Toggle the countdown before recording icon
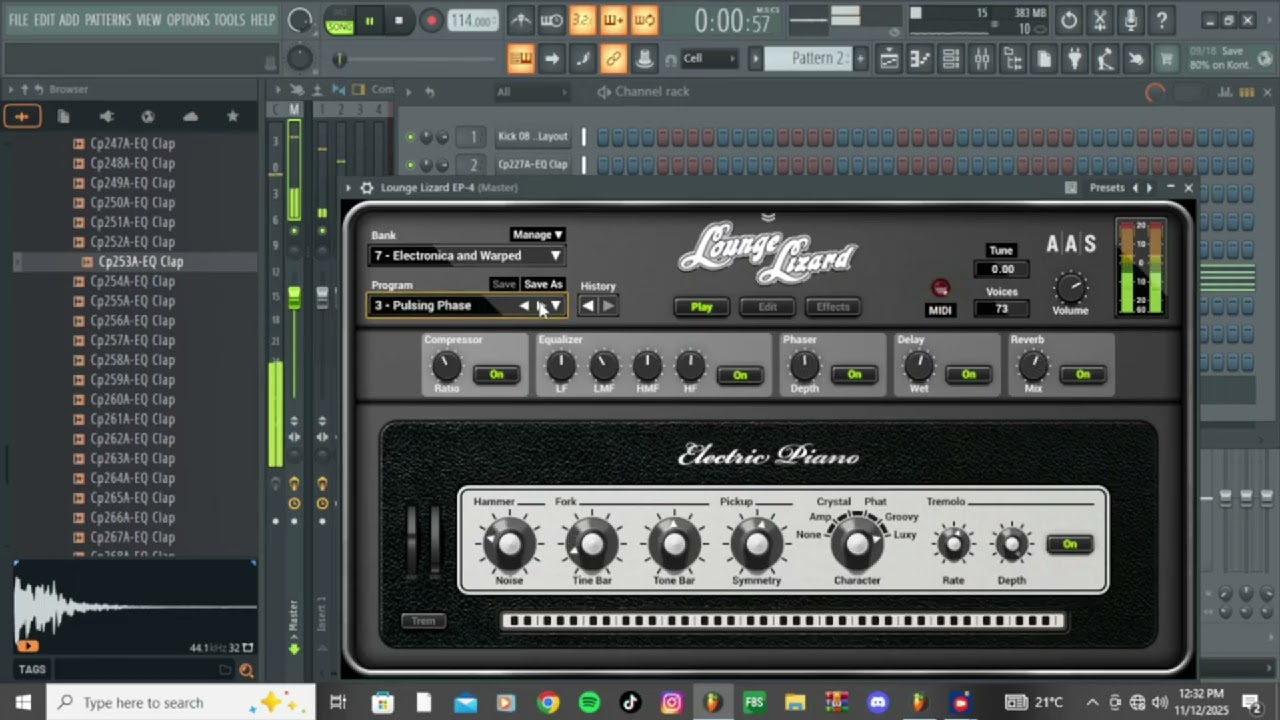Image resolution: width=1280 pixels, height=720 pixels. click(582, 21)
